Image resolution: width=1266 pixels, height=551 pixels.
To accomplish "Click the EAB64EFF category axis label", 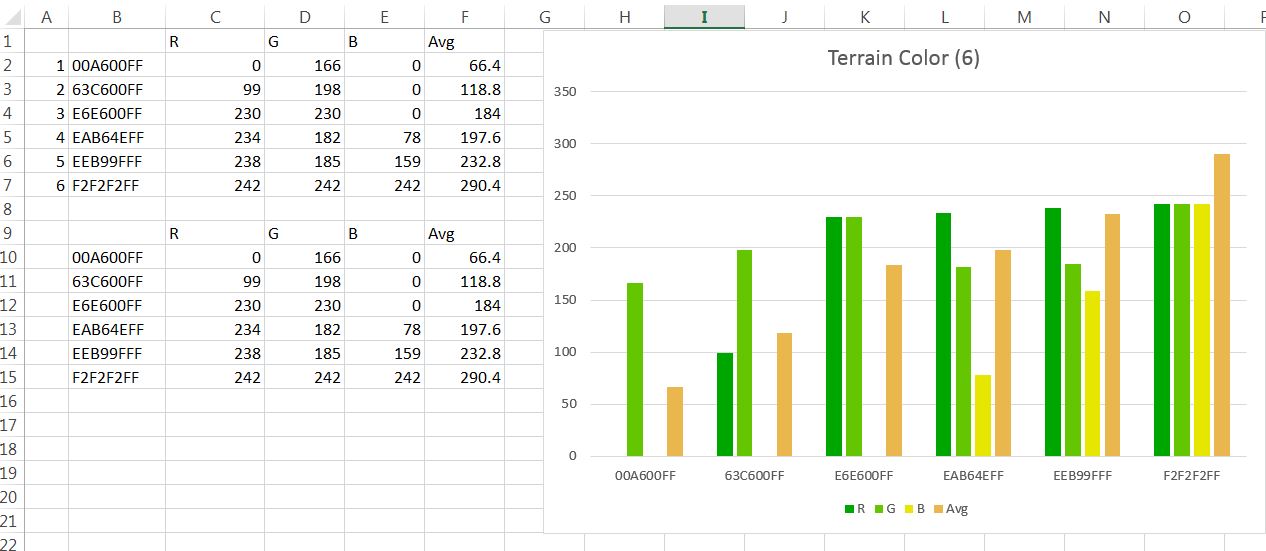I will 974,476.
